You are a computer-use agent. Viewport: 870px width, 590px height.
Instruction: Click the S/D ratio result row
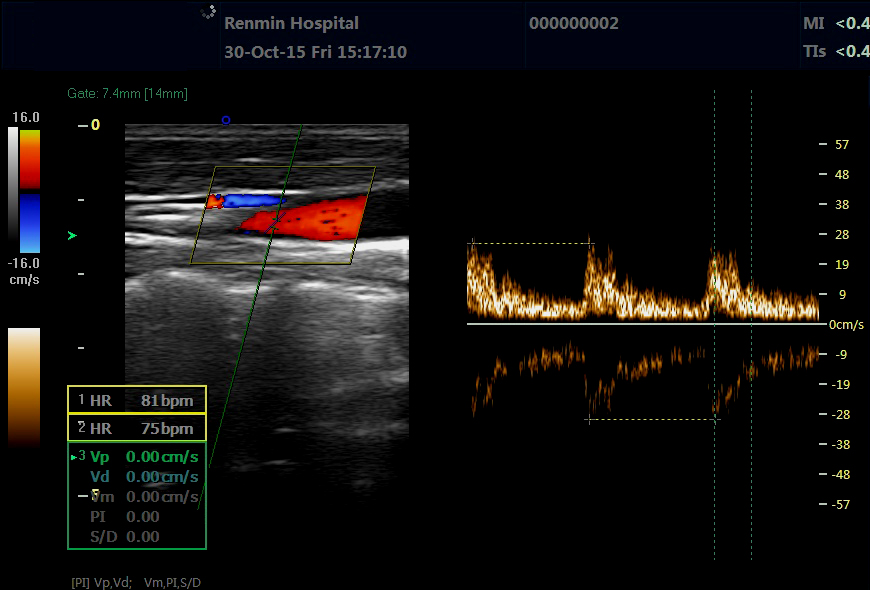[137, 537]
